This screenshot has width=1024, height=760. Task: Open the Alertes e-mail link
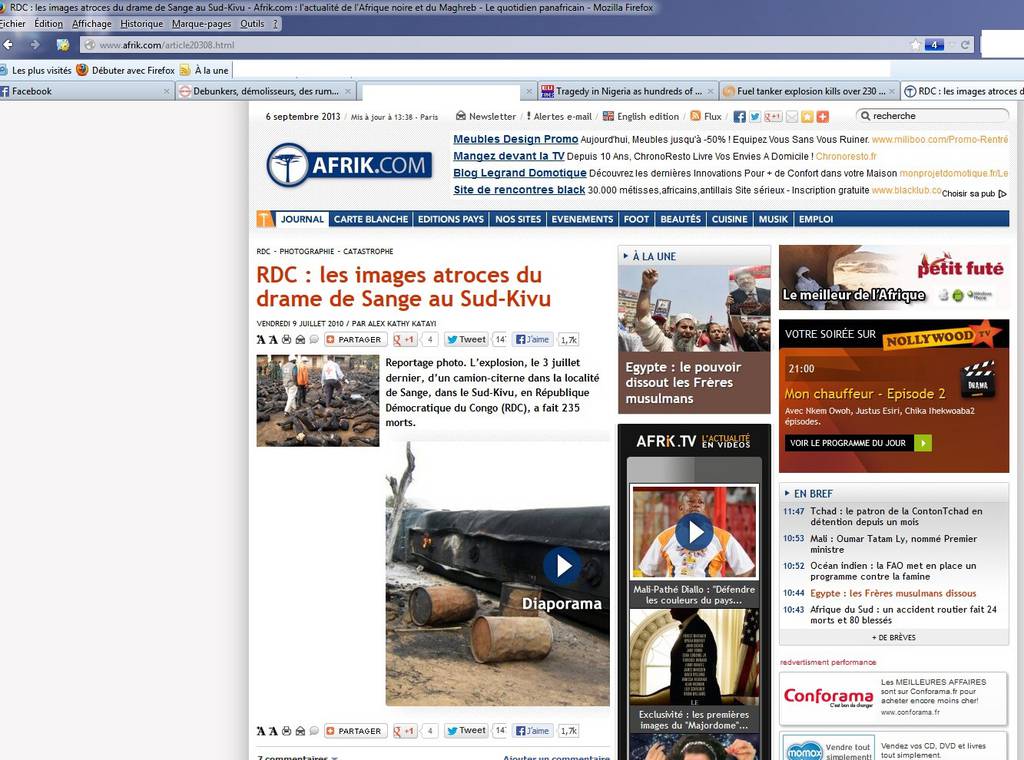point(559,116)
